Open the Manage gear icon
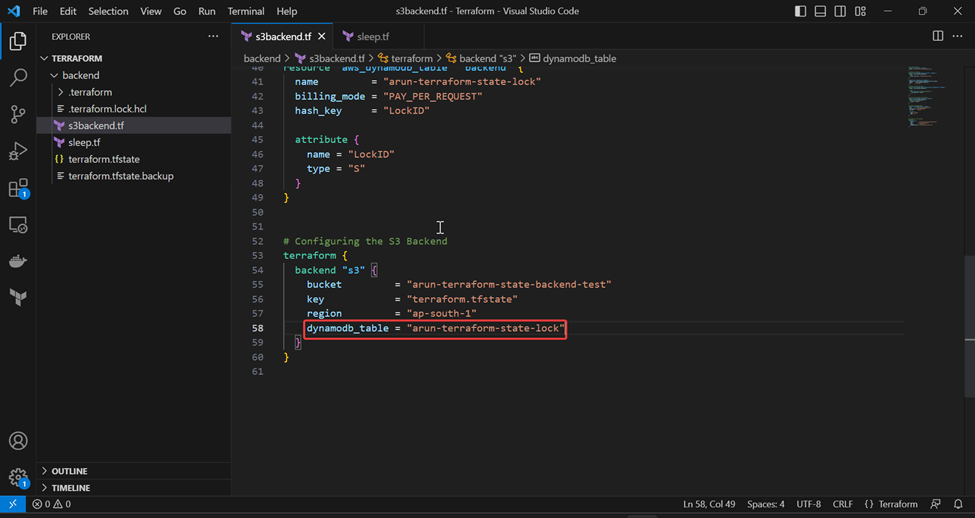The image size is (975, 518). [18, 478]
